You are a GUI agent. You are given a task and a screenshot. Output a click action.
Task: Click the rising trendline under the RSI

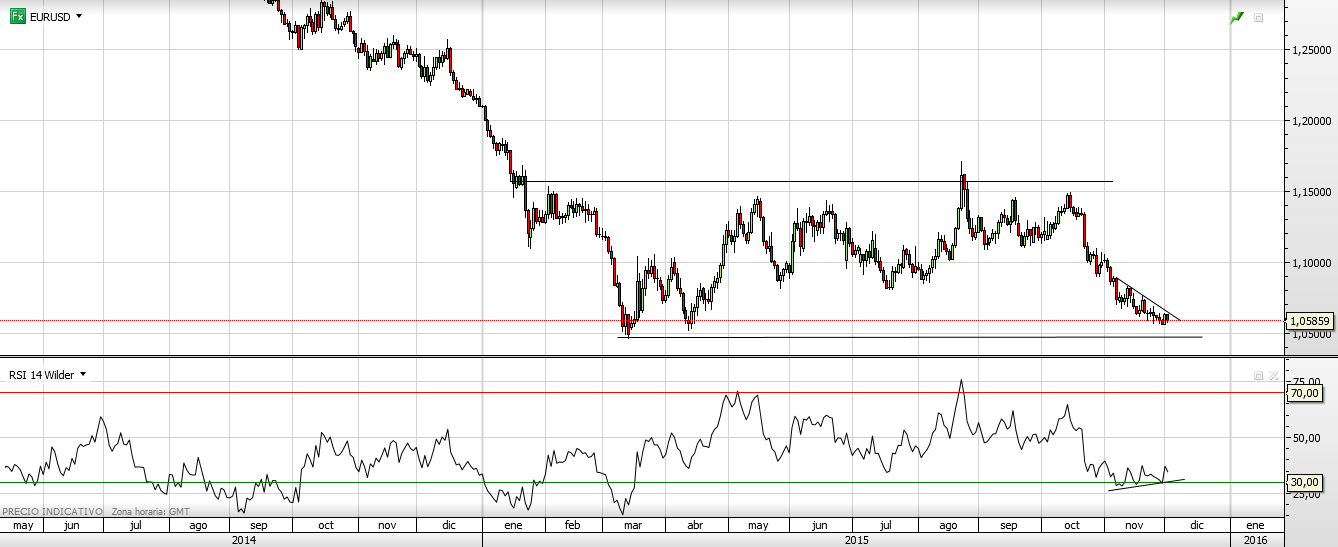pos(1146,485)
